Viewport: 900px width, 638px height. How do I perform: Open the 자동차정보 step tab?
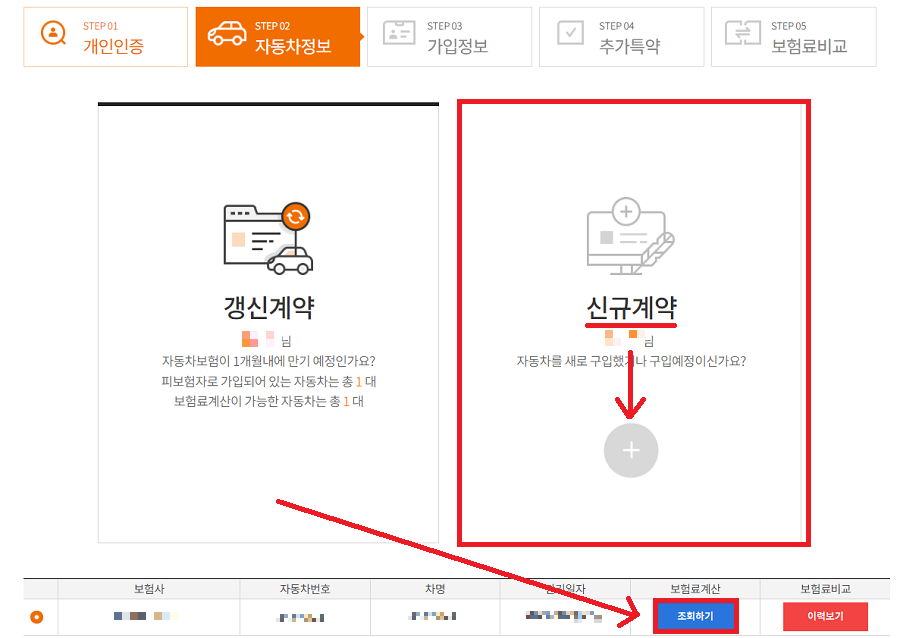(278, 37)
